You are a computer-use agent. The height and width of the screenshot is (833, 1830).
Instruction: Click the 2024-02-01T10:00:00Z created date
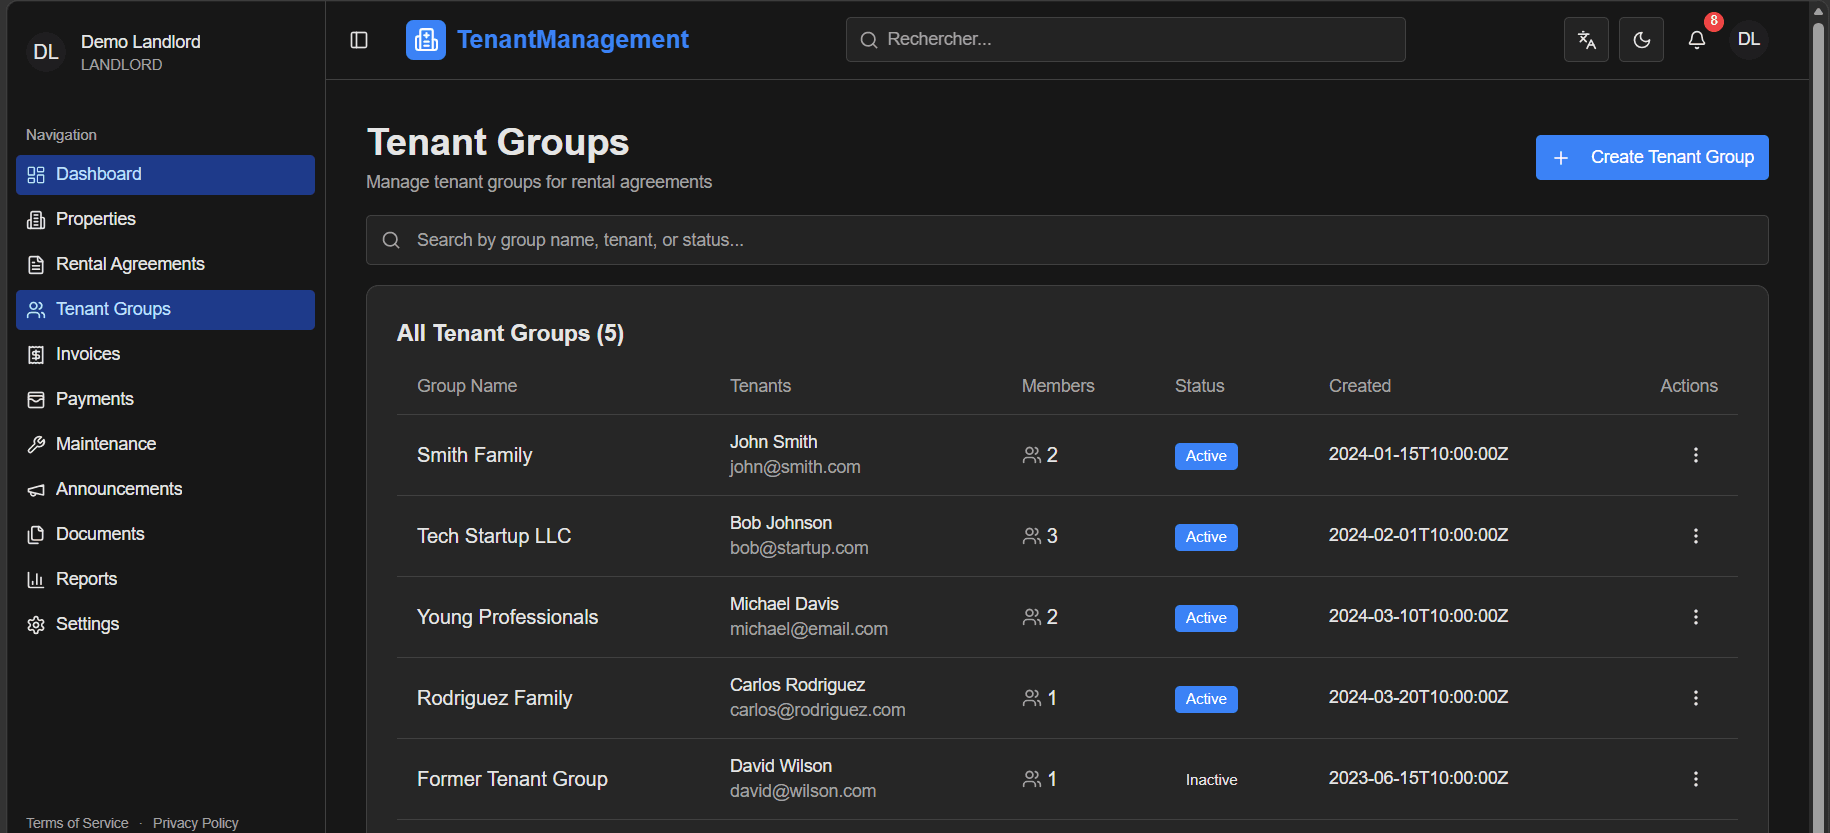(x=1418, y=535)
